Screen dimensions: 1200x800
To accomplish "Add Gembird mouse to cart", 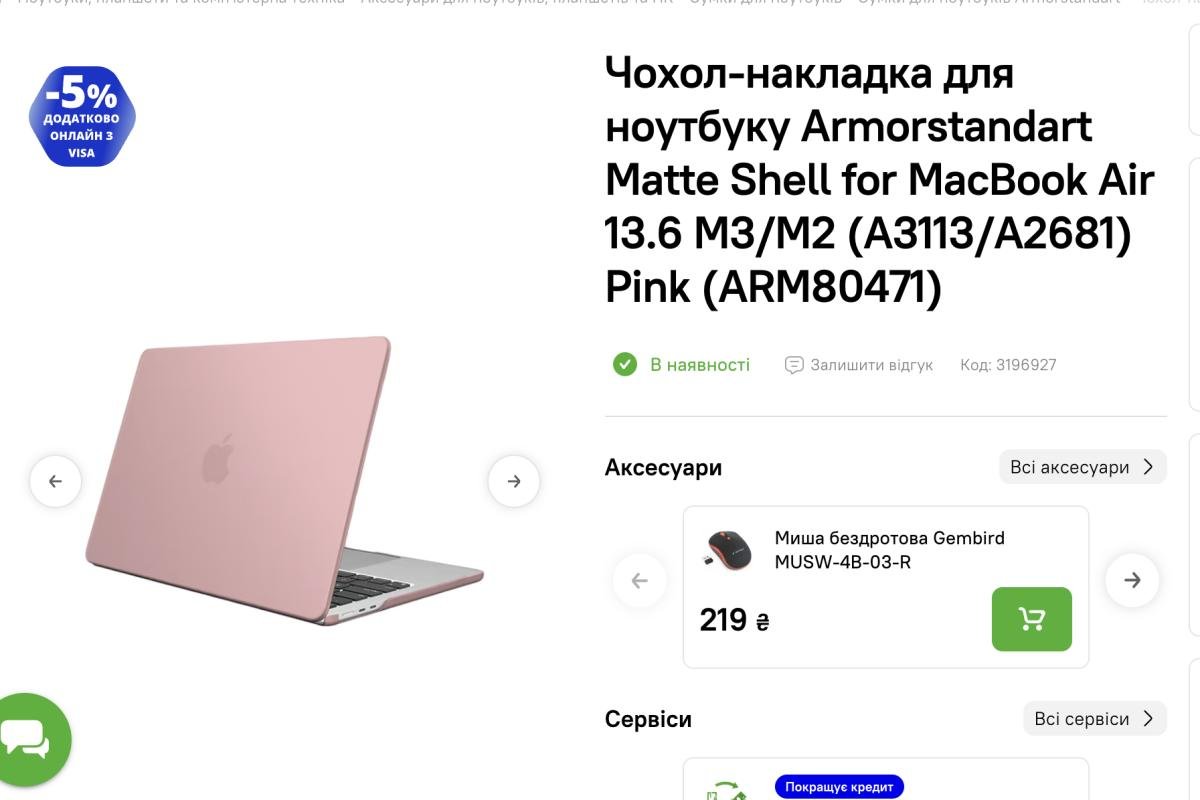I will [x=1031, y=619].
